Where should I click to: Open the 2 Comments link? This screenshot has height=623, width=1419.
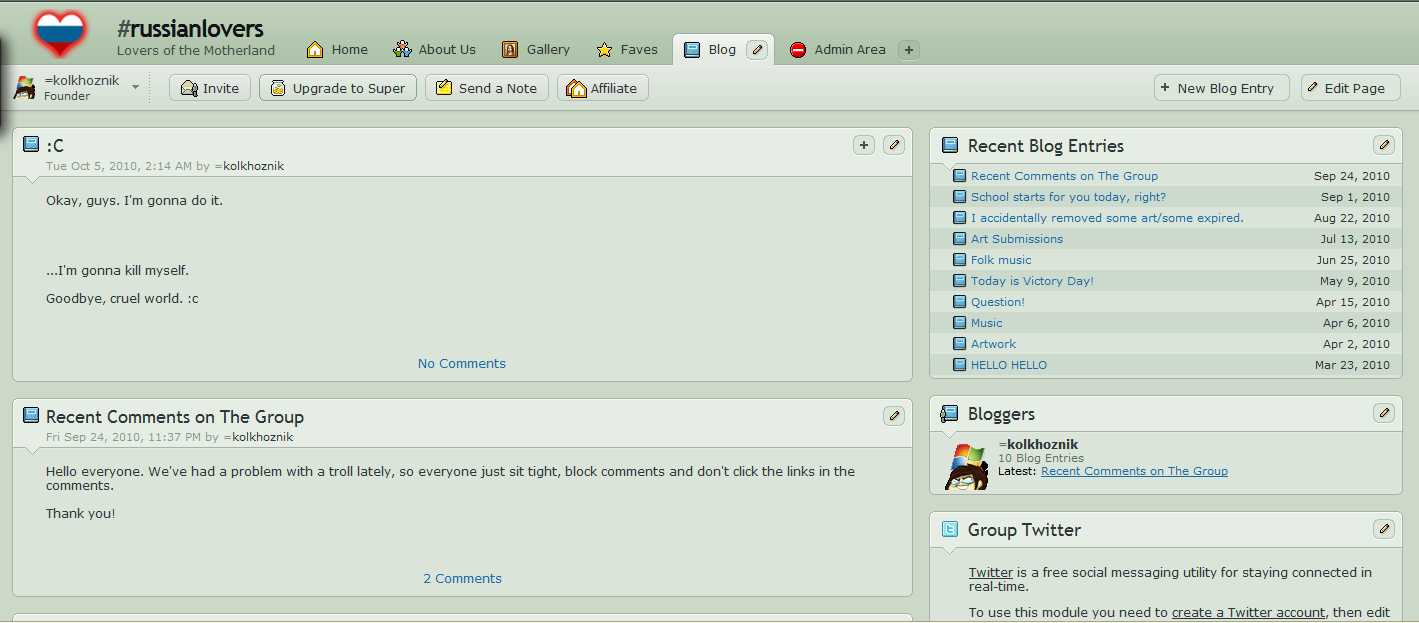pyautogui.click(x=462, y=578)
